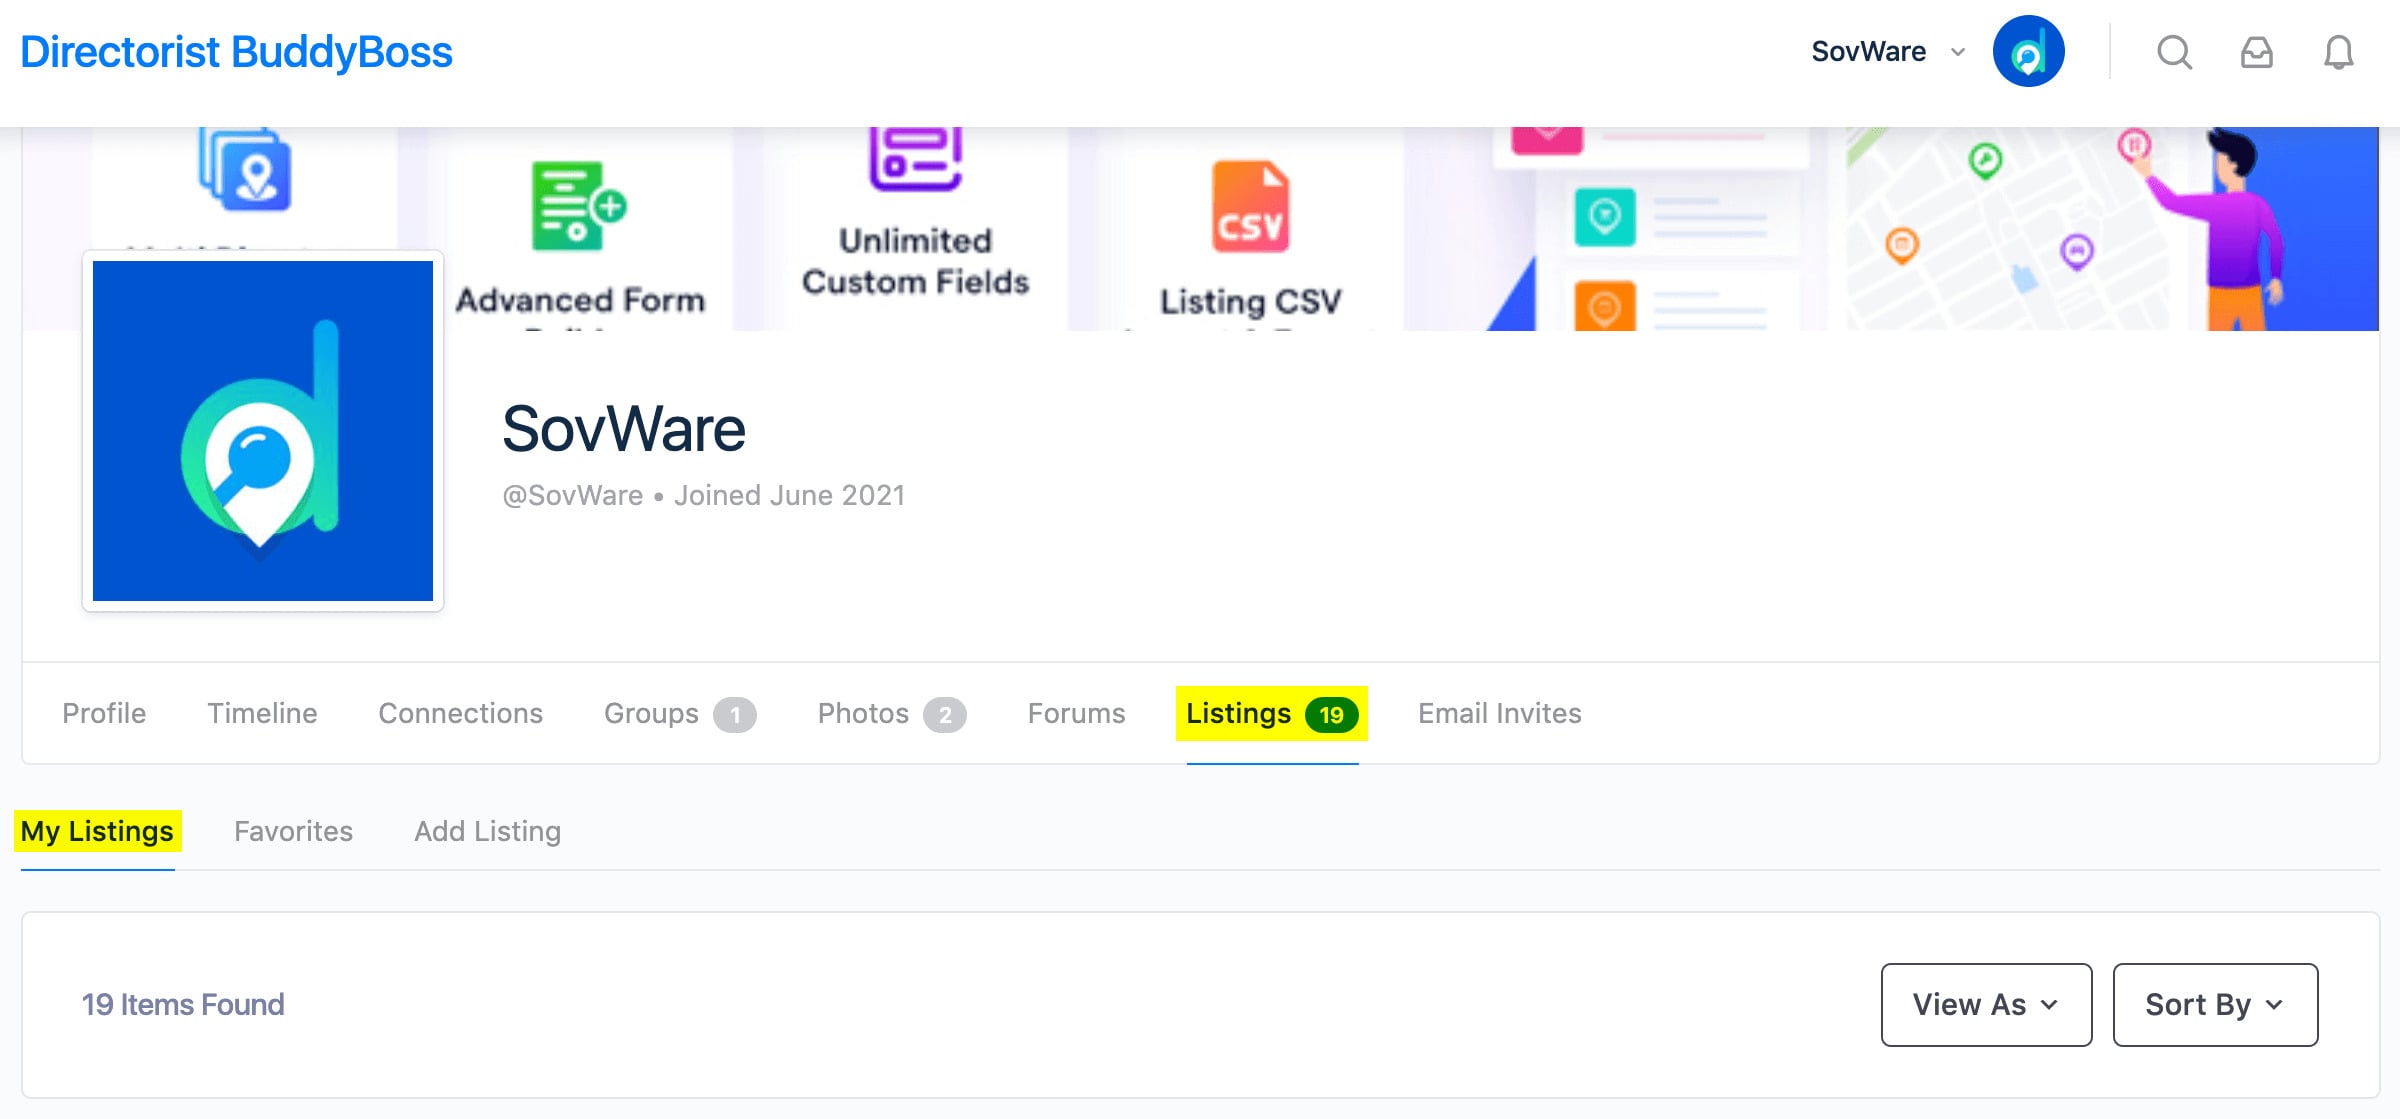Open the Favorites sub-tab

pyautogui.click(x=293, y=831)
